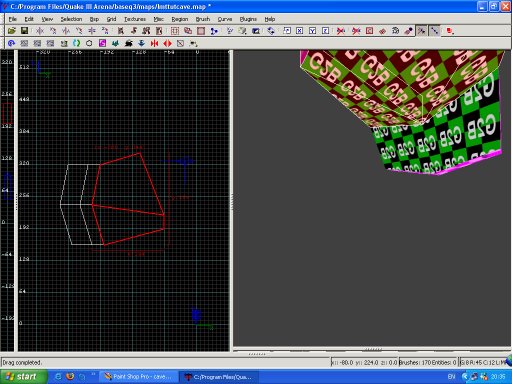512x384 pixels.
Task: Toggle the free scale button
Action: pos(287,31)
